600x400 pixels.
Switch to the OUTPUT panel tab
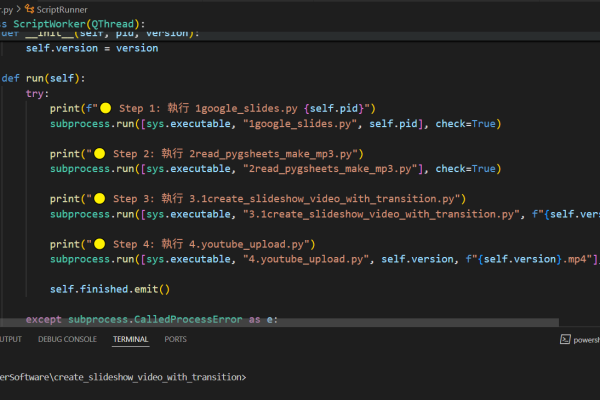[x=8, y=339]
